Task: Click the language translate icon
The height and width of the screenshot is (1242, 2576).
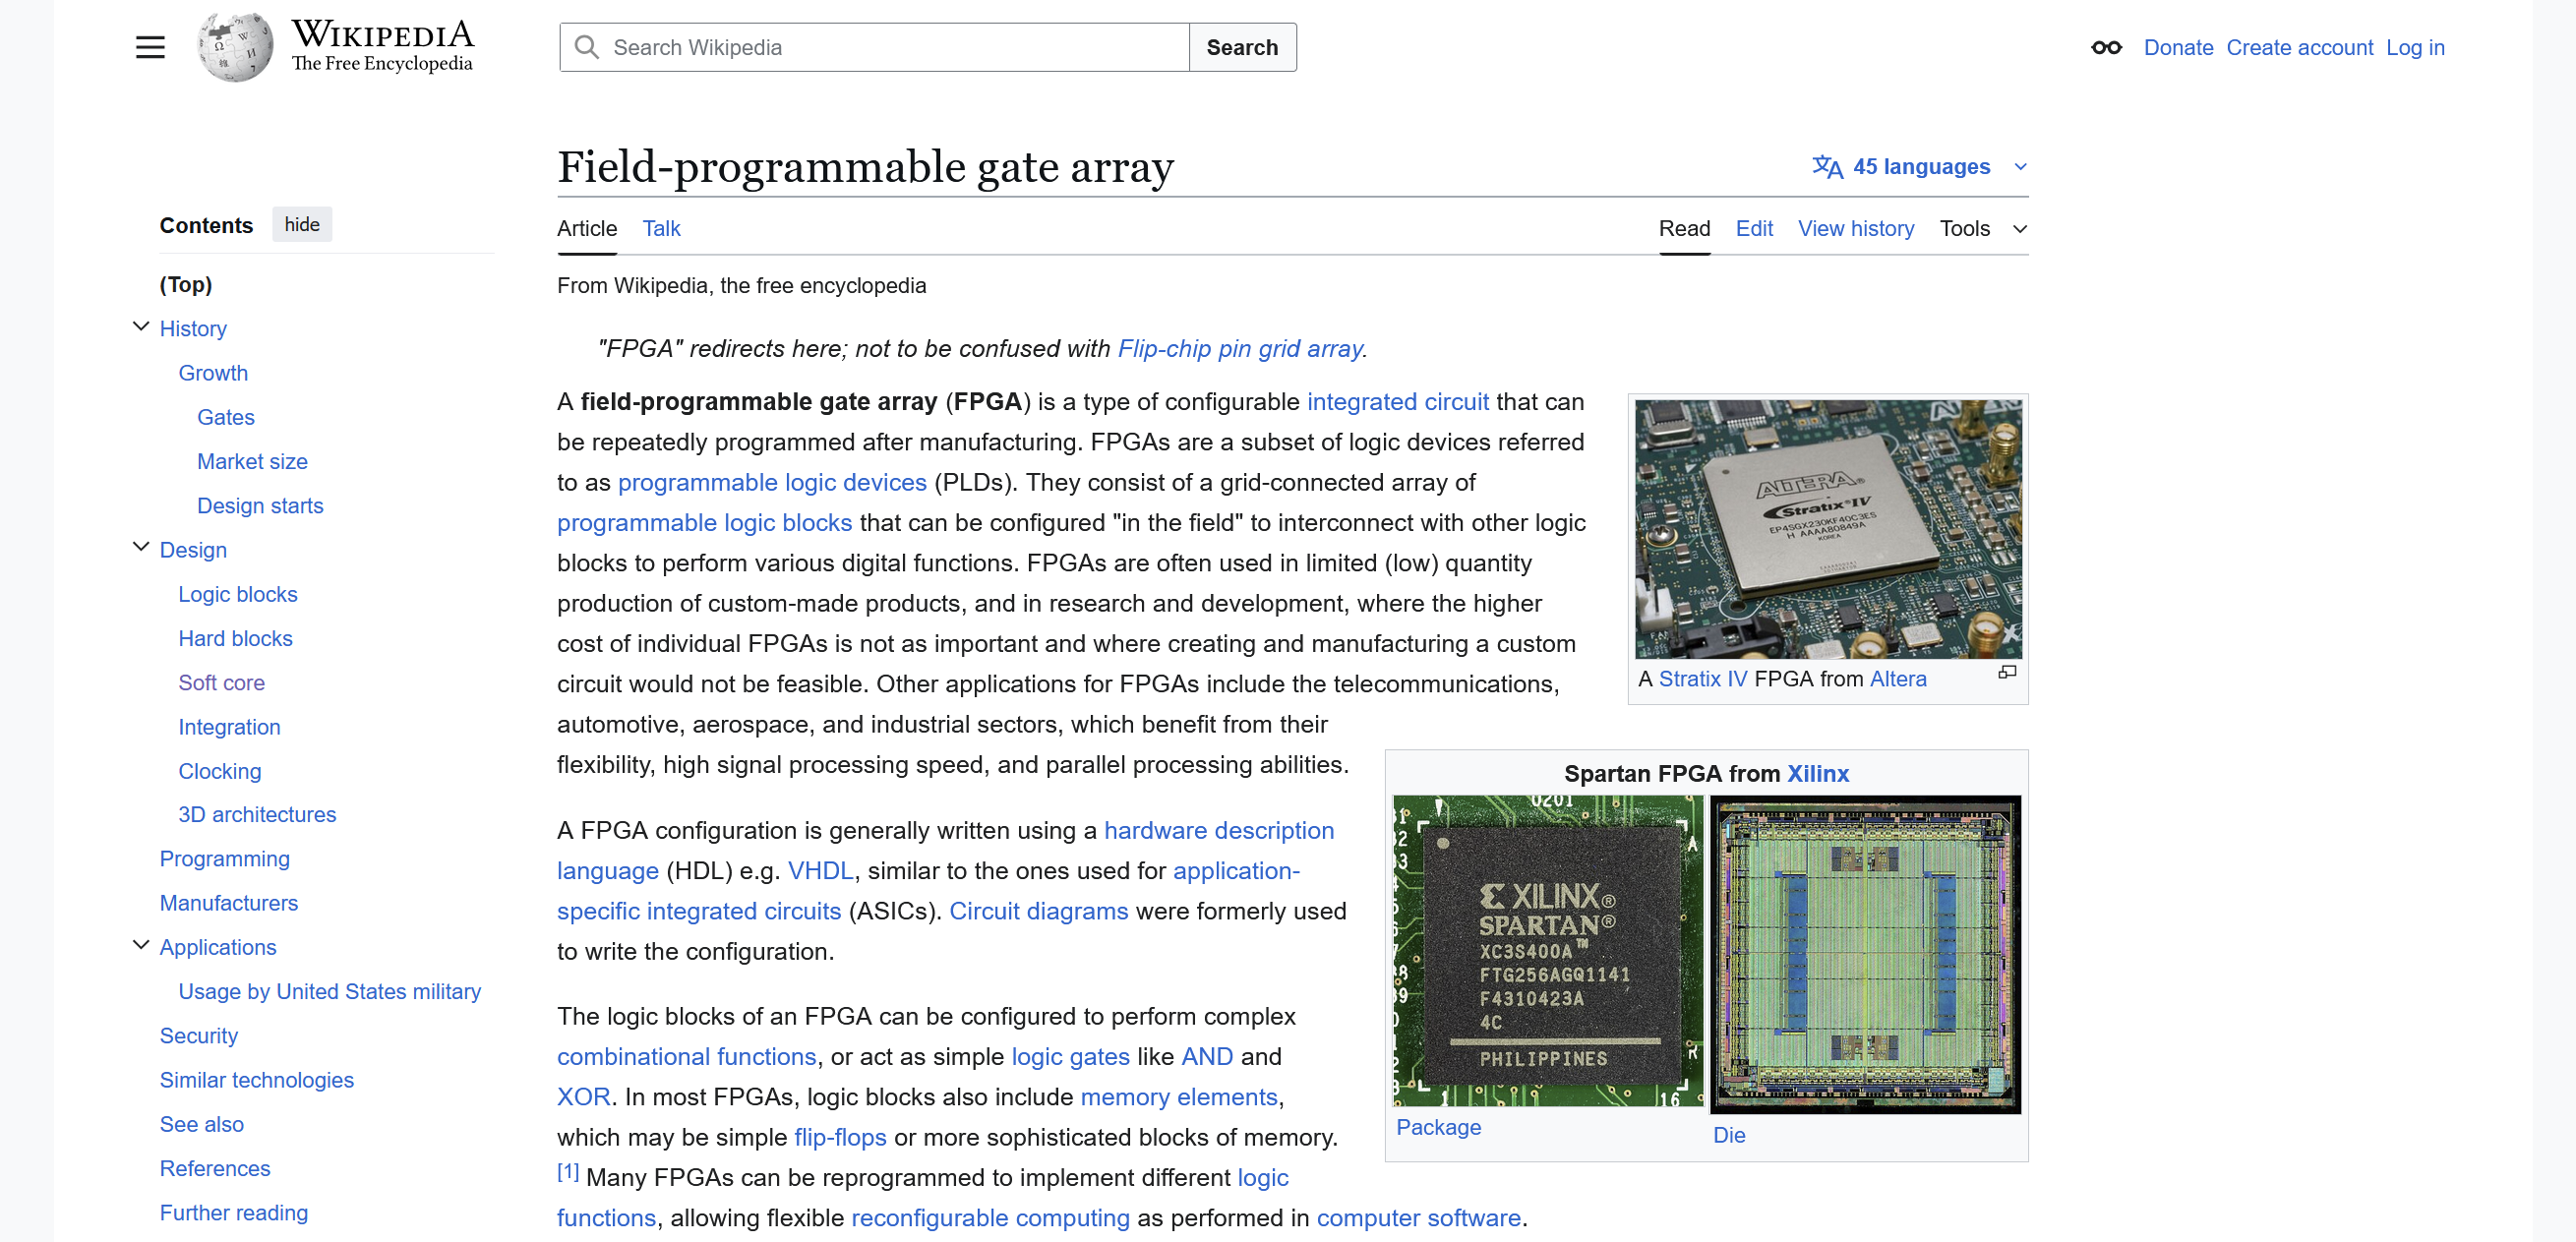Action: tap(1827, 166)
